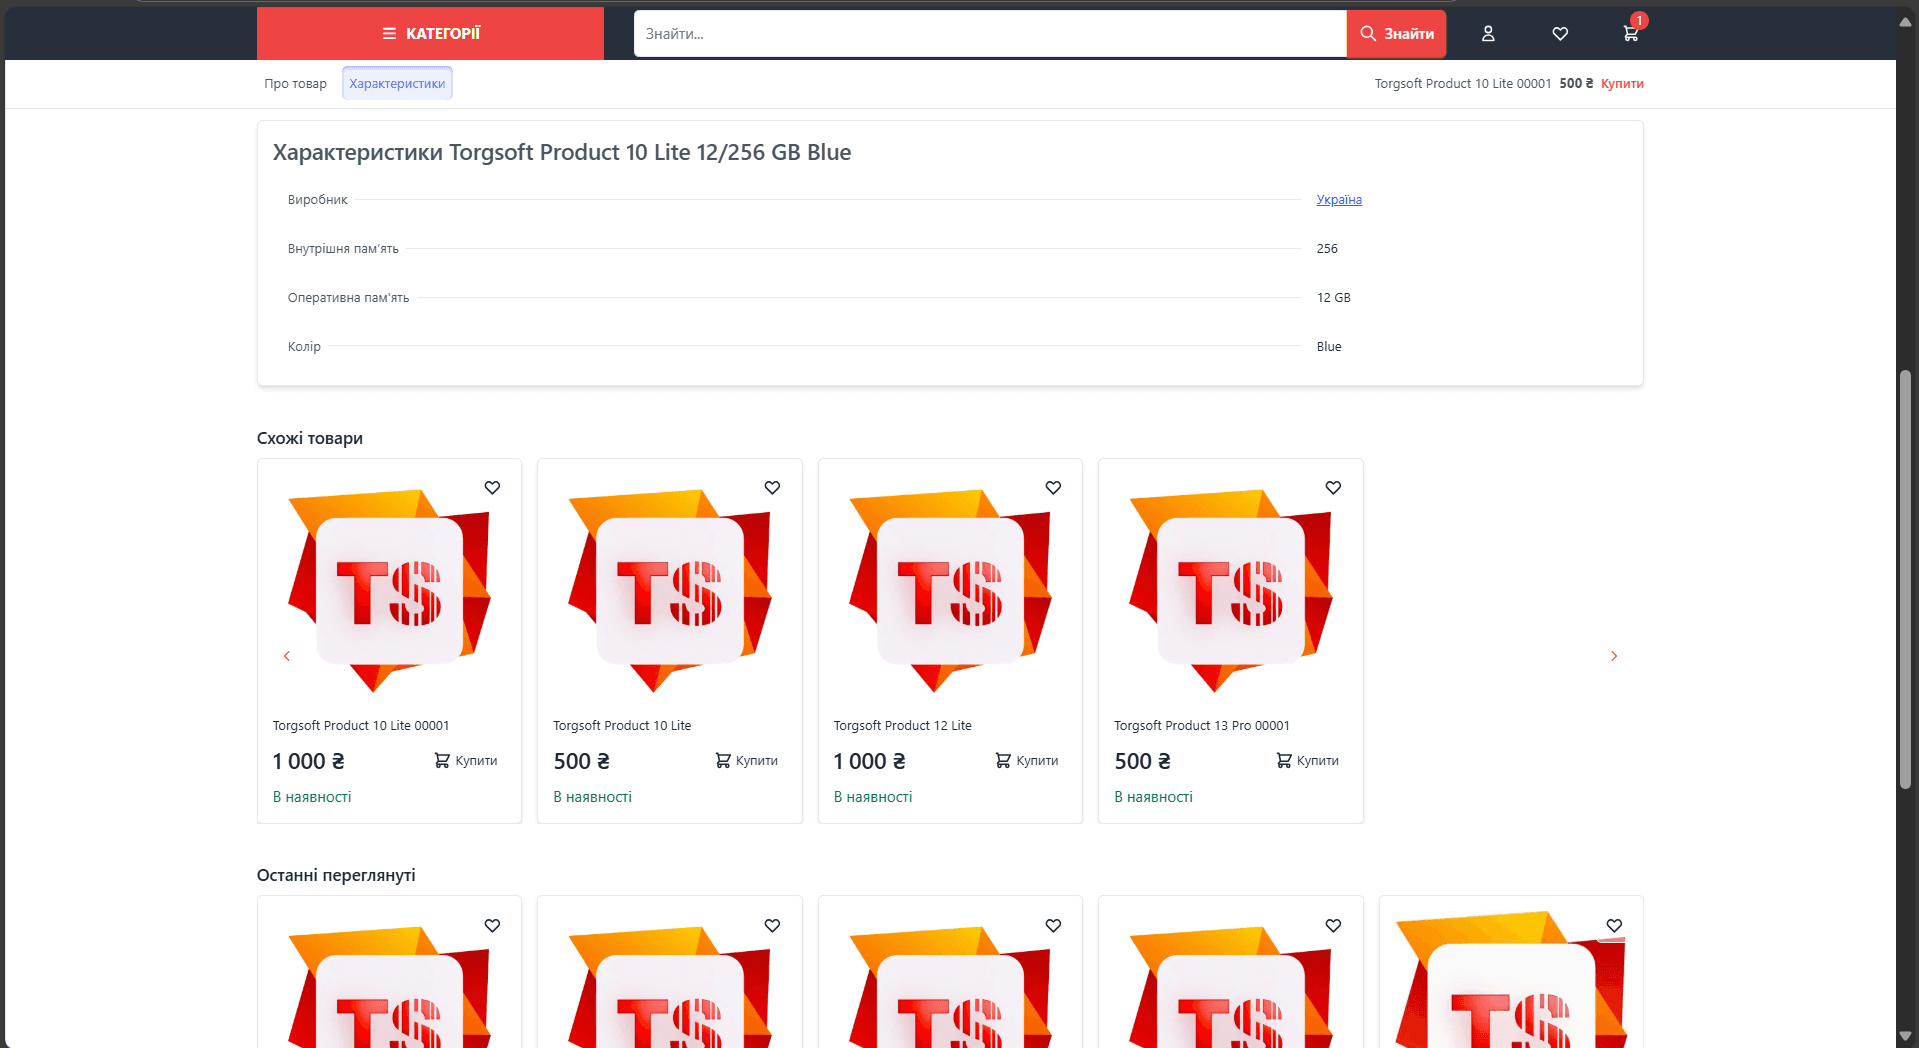
Task: Open the user account icon
Action: (x=1488, y=34)
